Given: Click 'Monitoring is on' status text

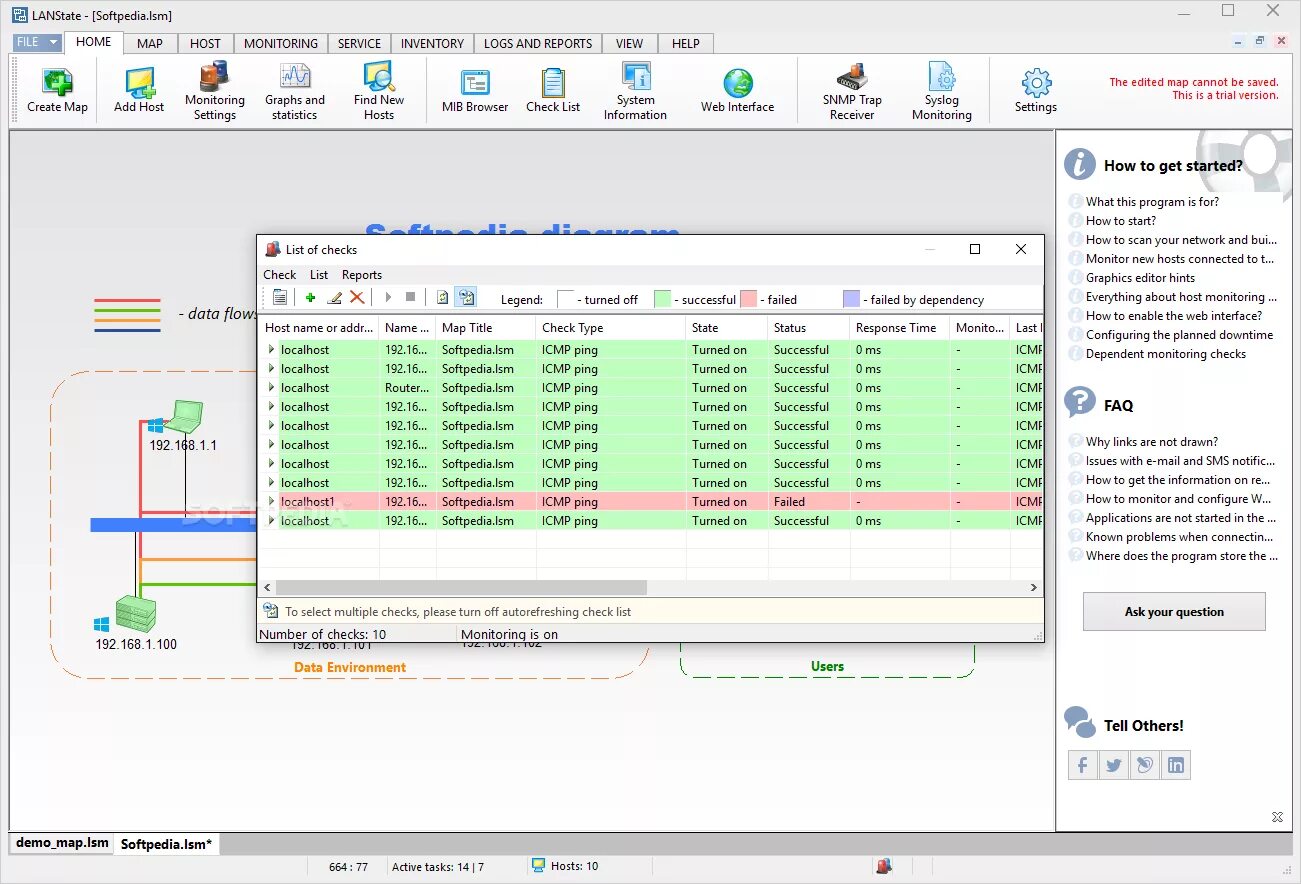Looking at the screenshot, I should 509,634.
